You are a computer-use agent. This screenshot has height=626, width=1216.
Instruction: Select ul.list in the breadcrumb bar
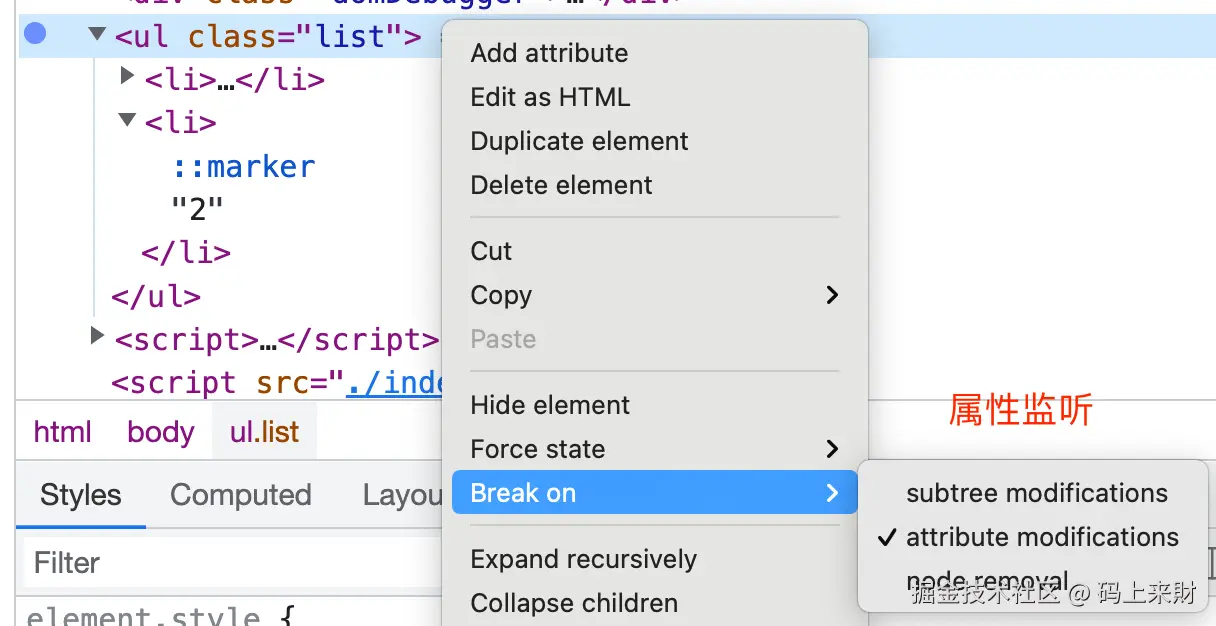click(265, 432)
